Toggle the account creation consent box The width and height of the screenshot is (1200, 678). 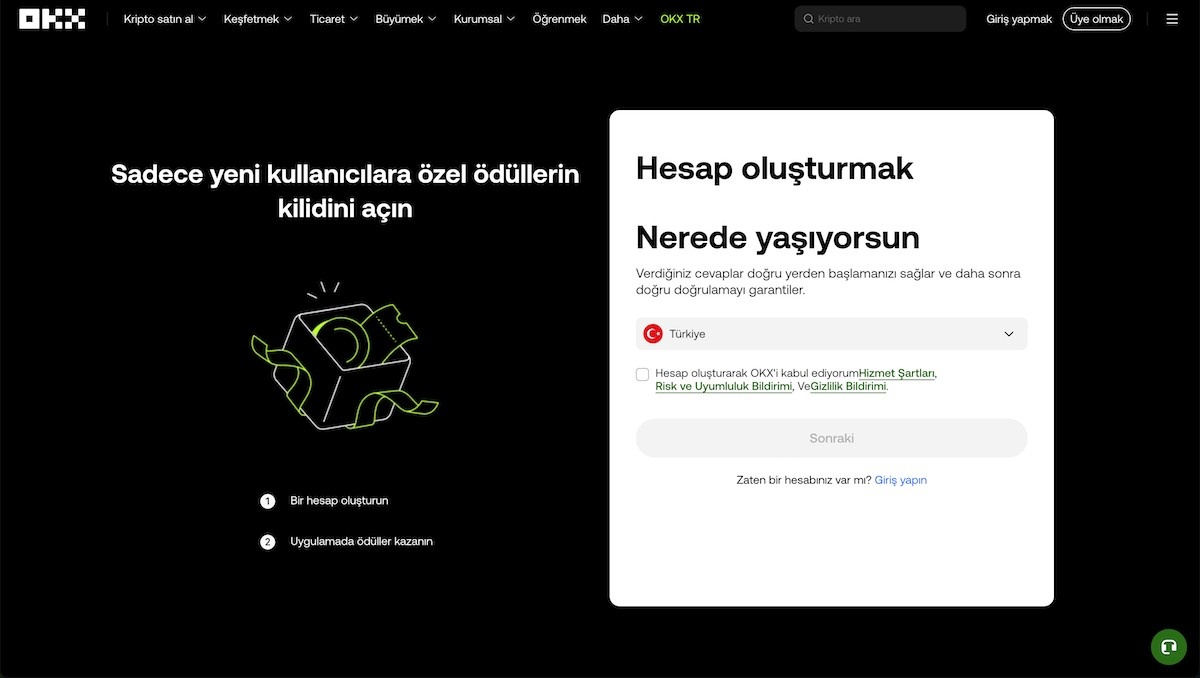[x=643, y=374]
